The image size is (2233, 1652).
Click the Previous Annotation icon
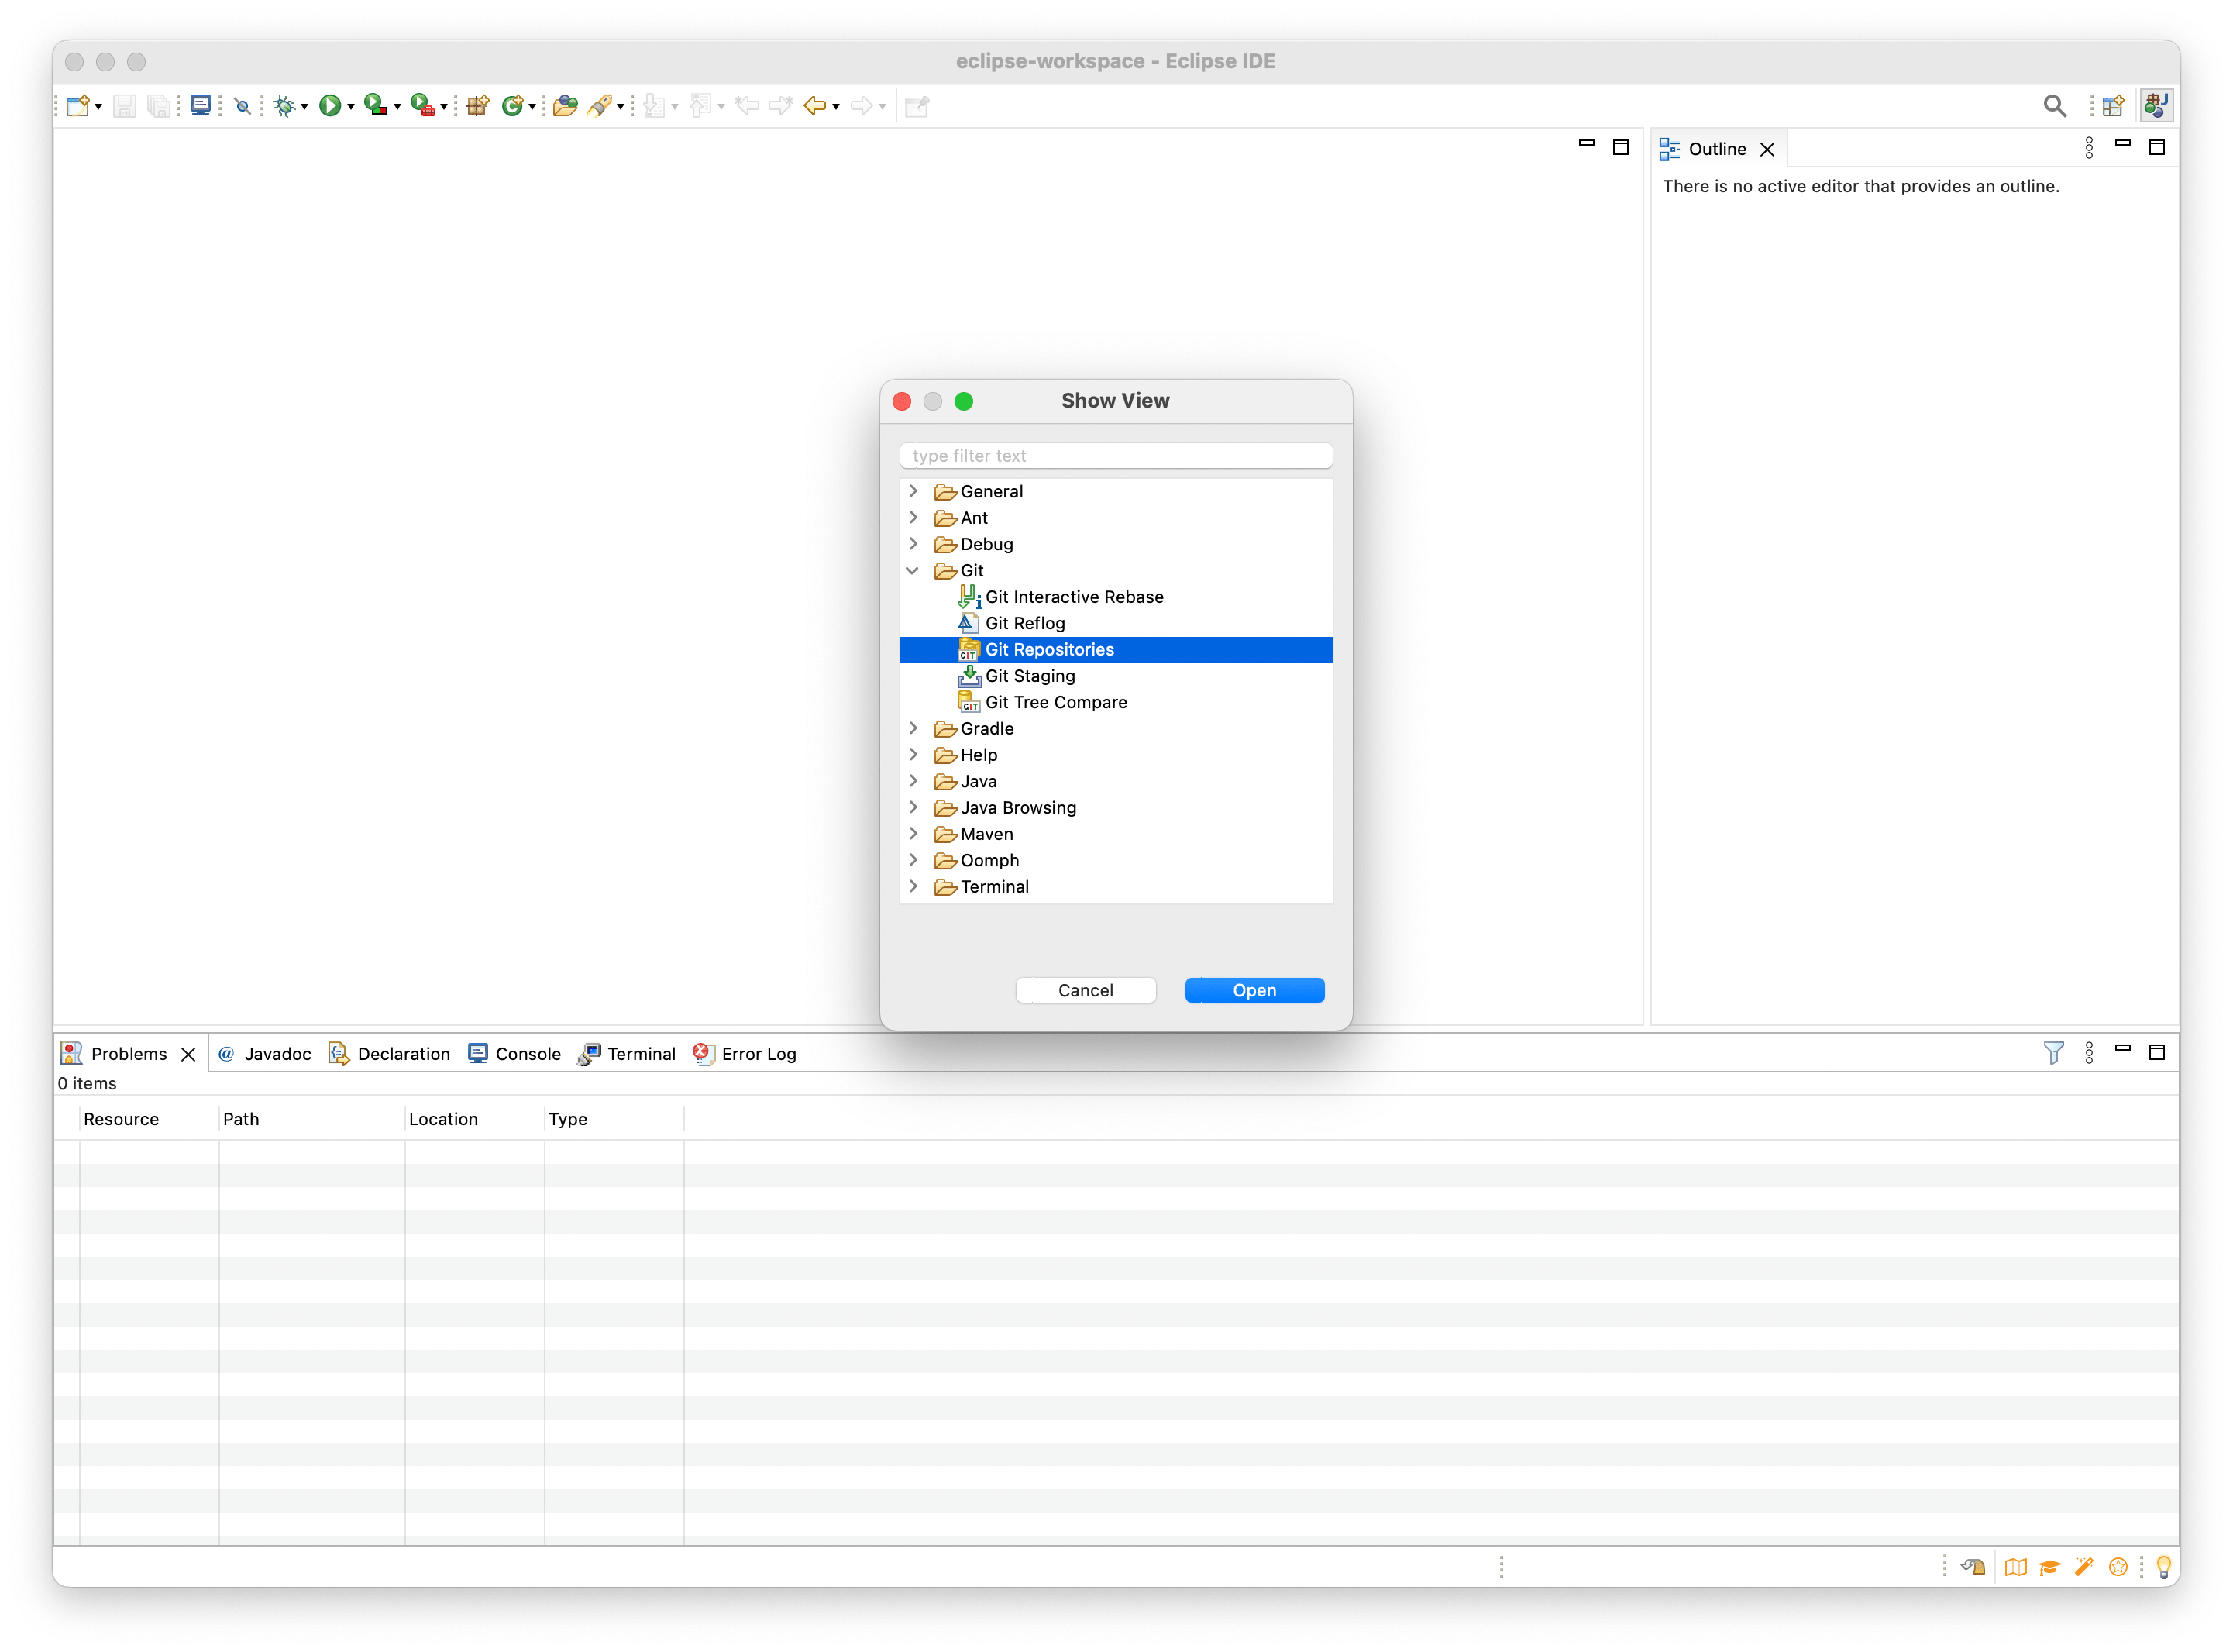coord(701,105)
